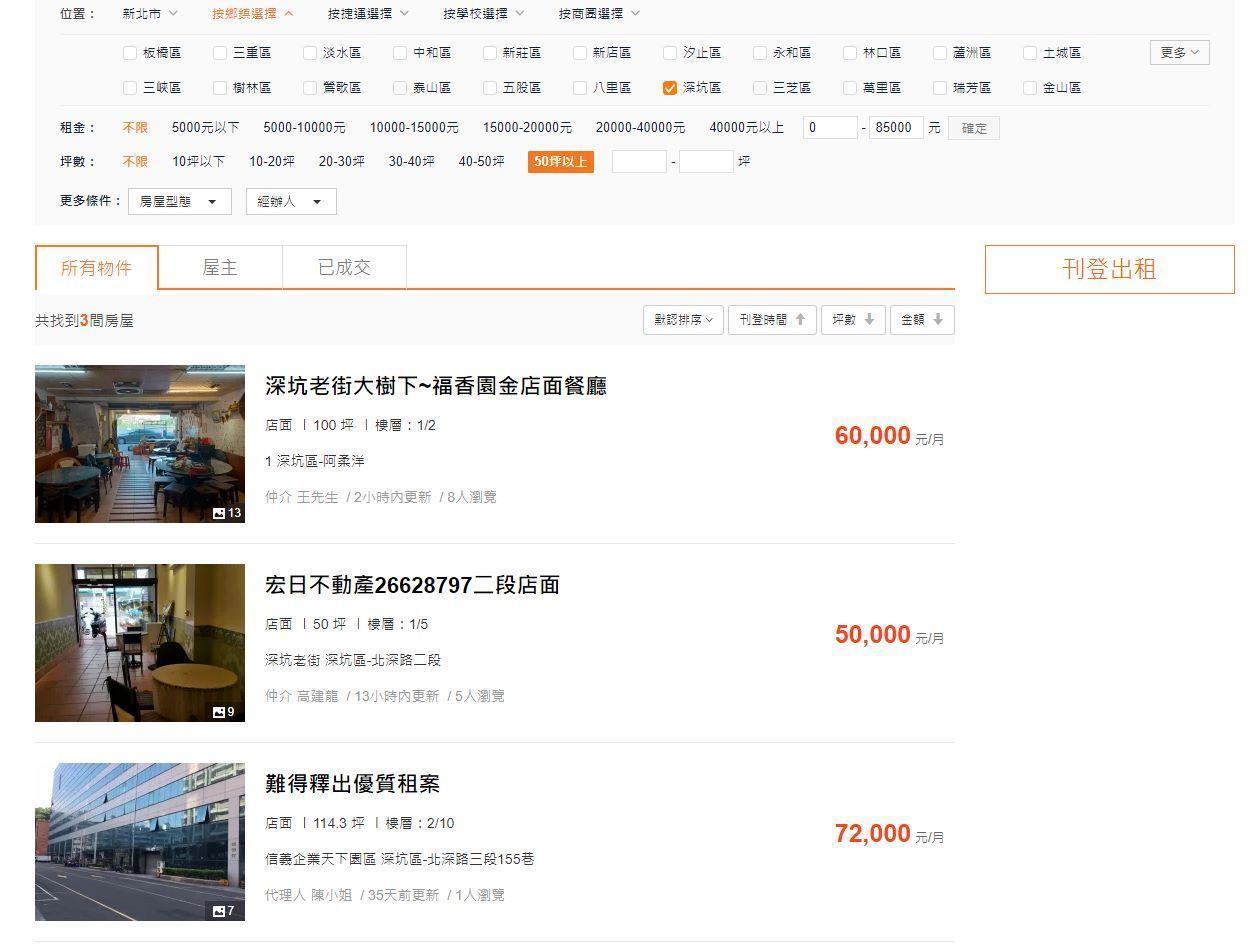The height and width of the screenshot is (944, 1255).
Task: Collapse the 按鄉鎮選擇 selector
Action: click(253, 14)
